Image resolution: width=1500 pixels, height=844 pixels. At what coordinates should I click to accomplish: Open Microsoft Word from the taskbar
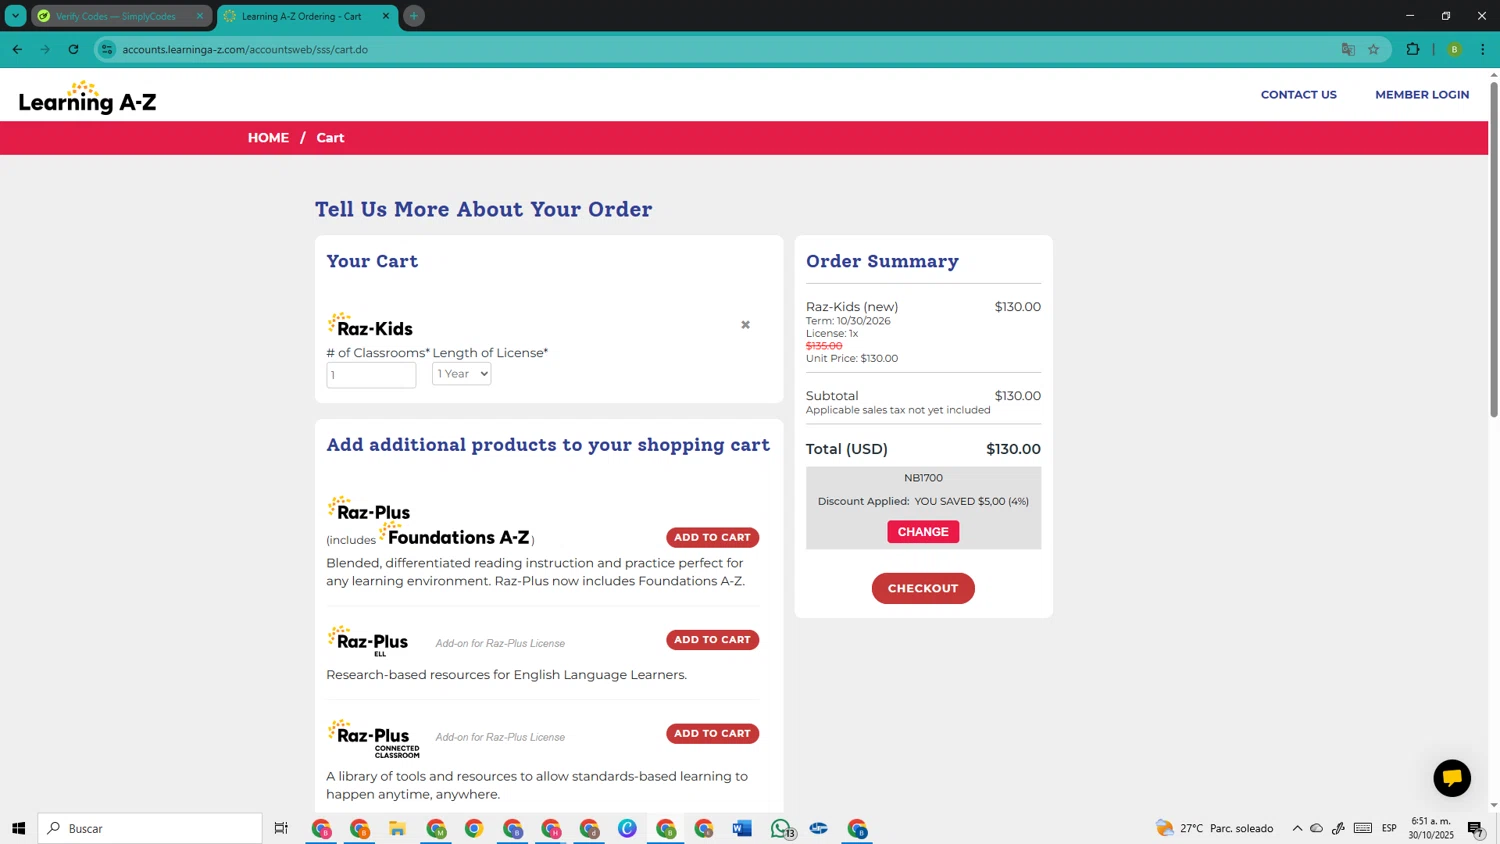(x=742, y=828)
